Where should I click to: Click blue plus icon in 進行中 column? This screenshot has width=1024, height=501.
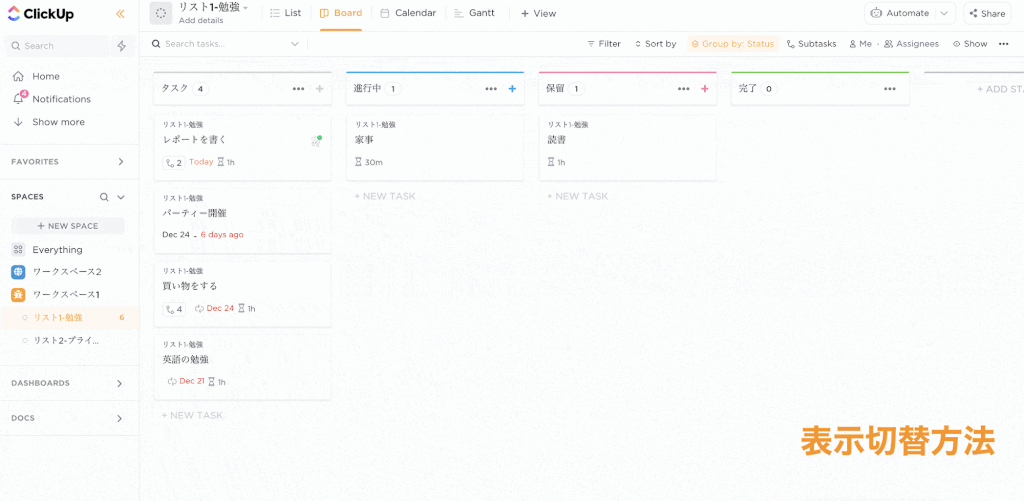tap(512, 89)
